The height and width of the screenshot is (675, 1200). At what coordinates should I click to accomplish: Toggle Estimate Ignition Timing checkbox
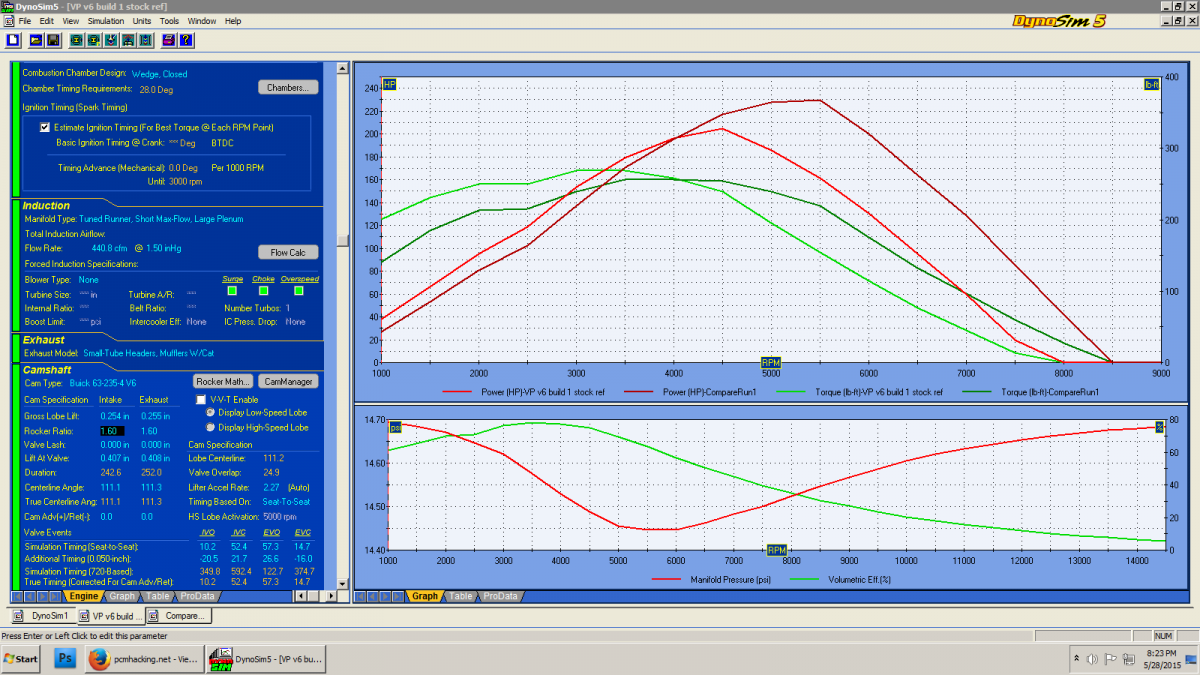(x=44, y=127)
